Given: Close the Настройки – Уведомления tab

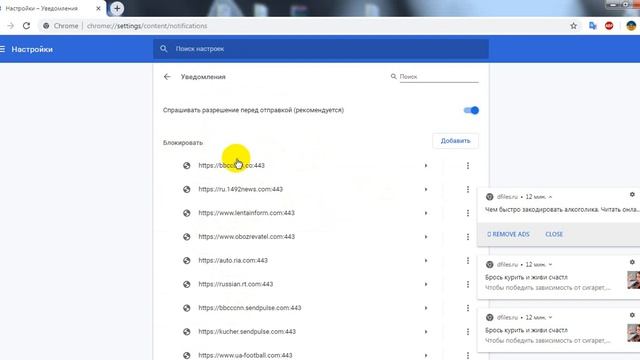Looking at the screenshot, I should point(98,8).
